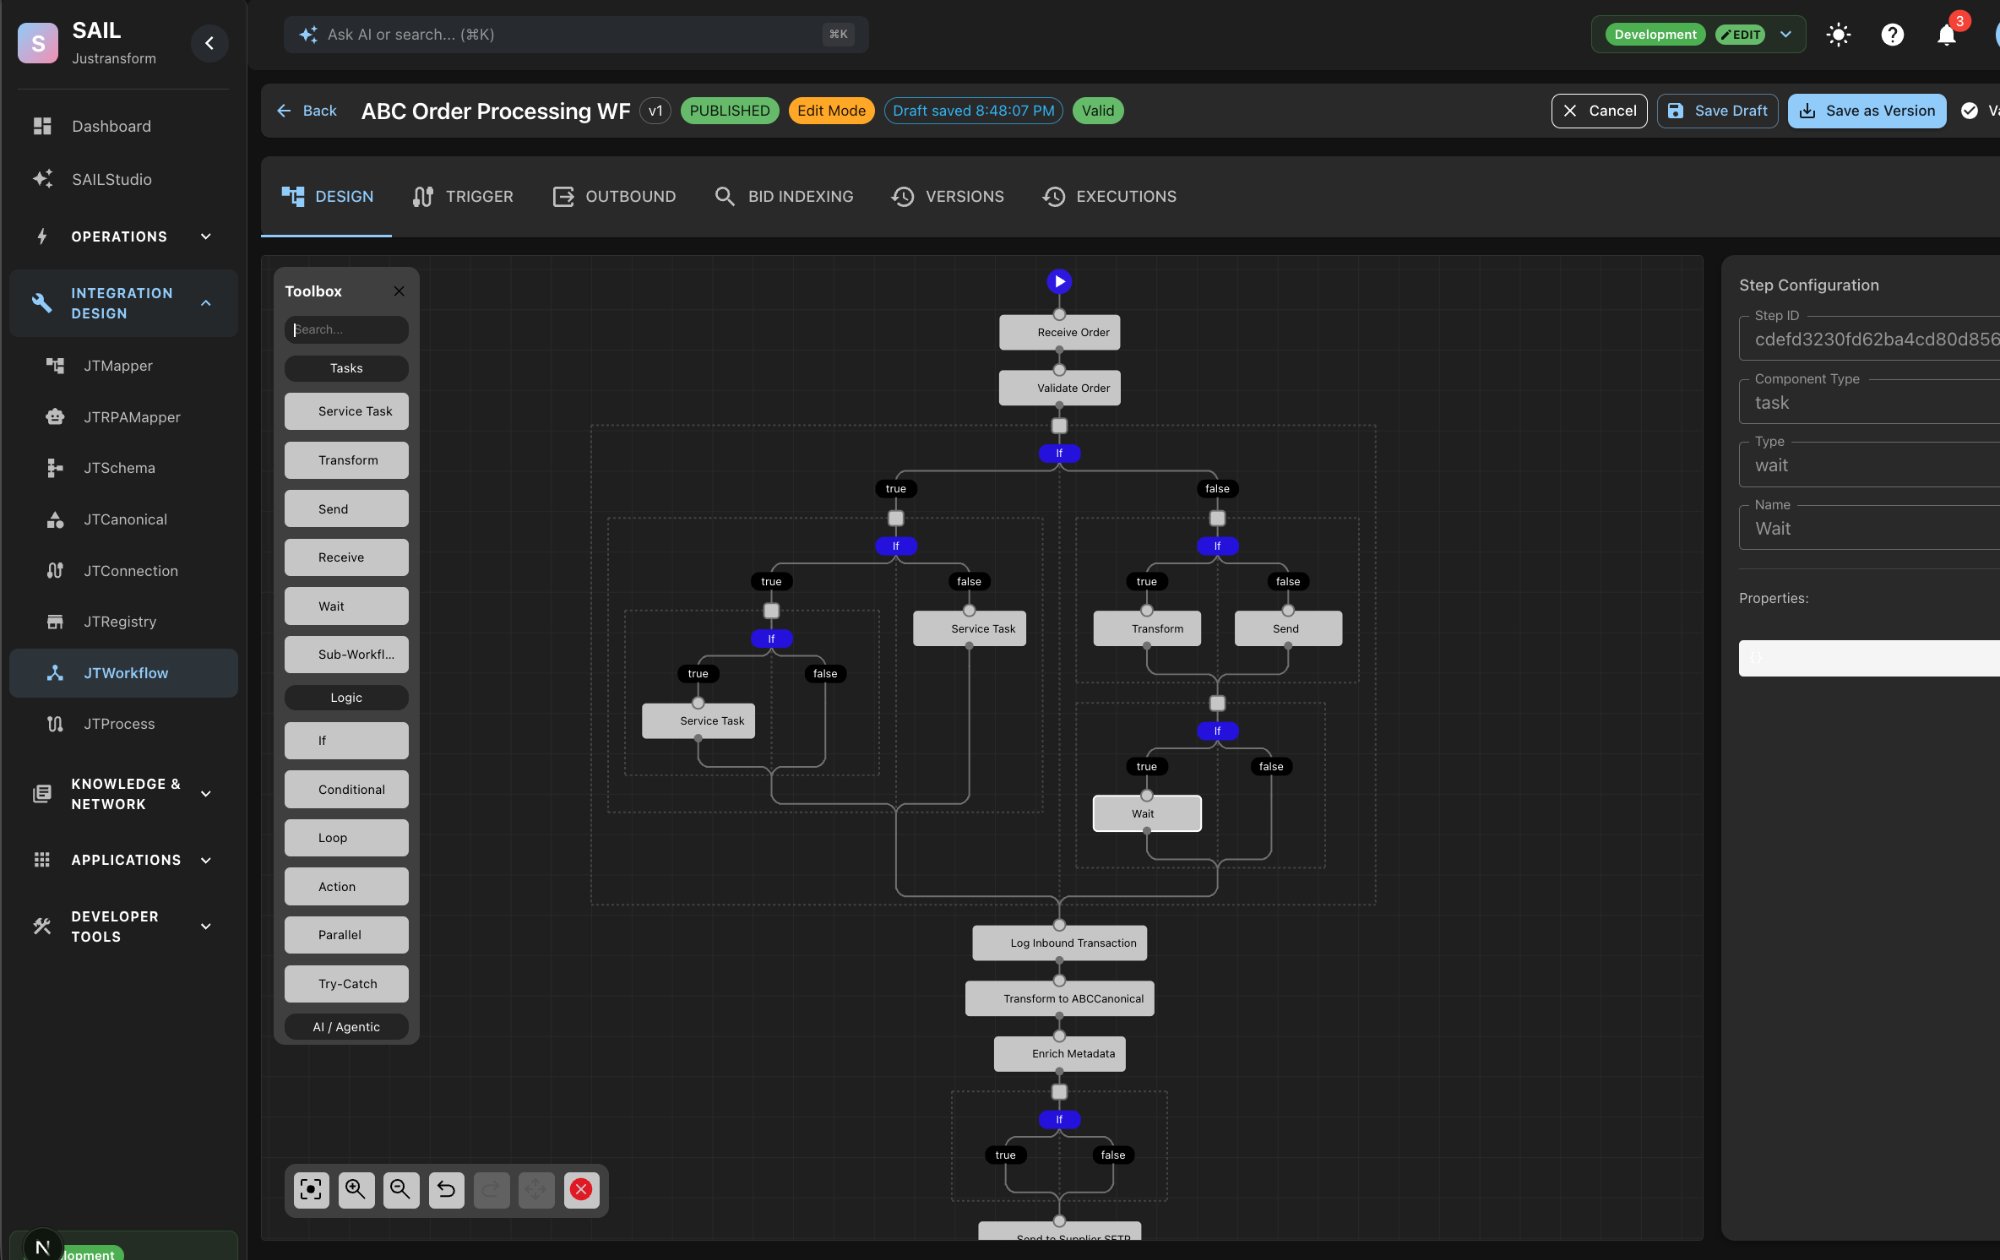
Task: Collapse the left sidebar with the chevron
Action: (x=209, y=43)
